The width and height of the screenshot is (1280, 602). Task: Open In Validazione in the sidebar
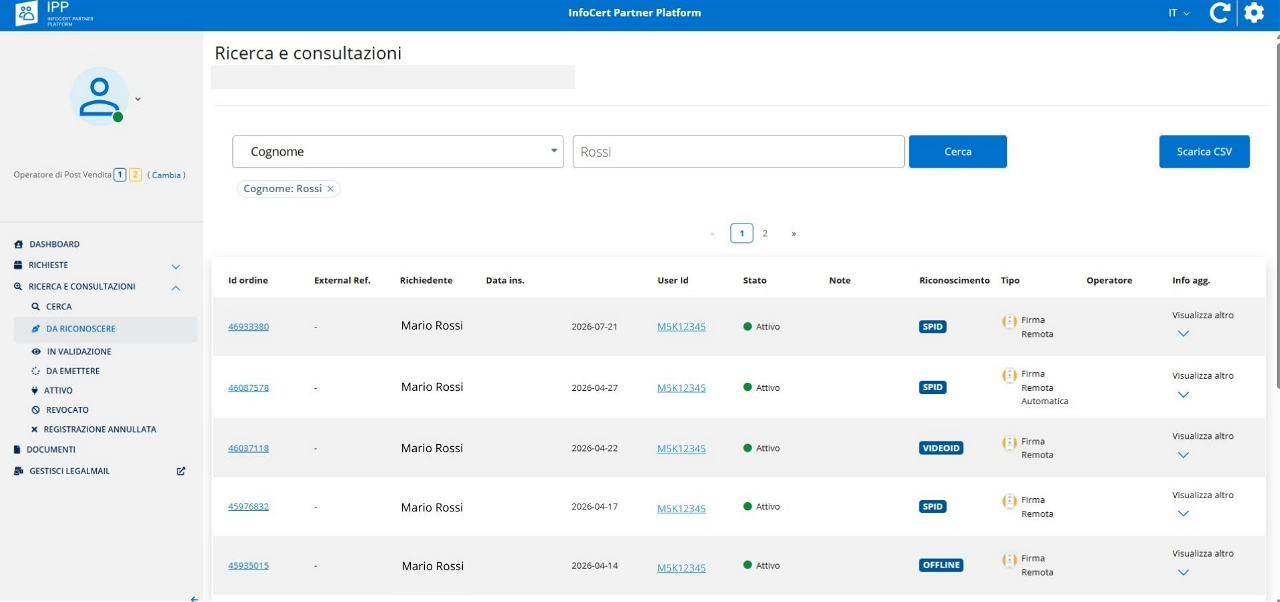pyautogui.click(x=79, y=352)
